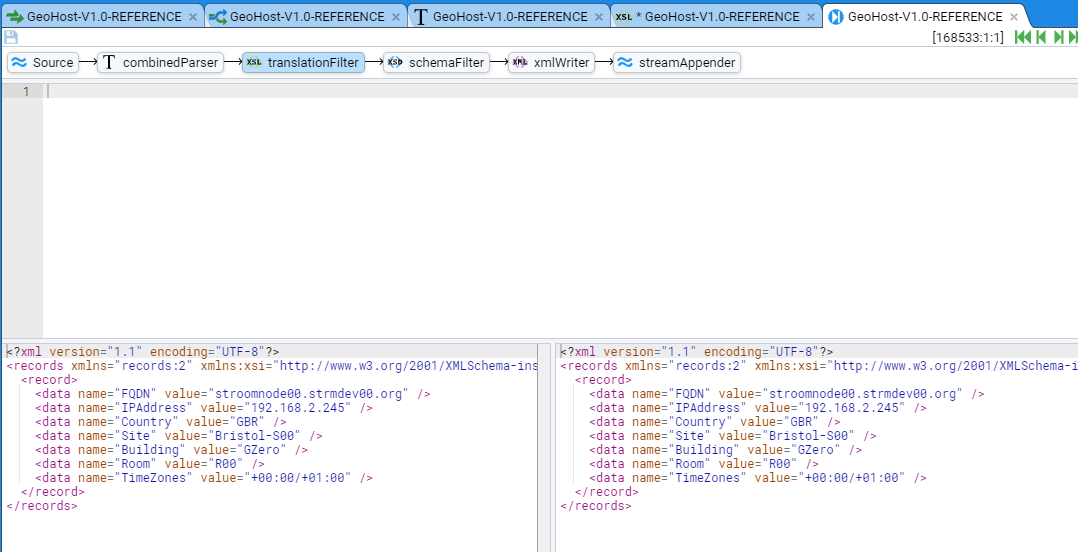This screenshot has height=552, width=1078.
Task: Close the text converter GeoHost tab
Action: (598, 17)
